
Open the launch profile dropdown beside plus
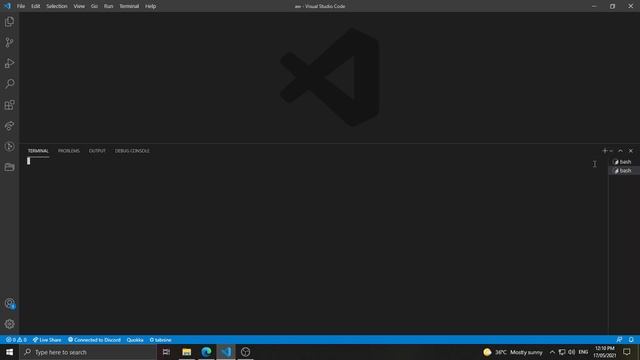click(x=611, y=151)
